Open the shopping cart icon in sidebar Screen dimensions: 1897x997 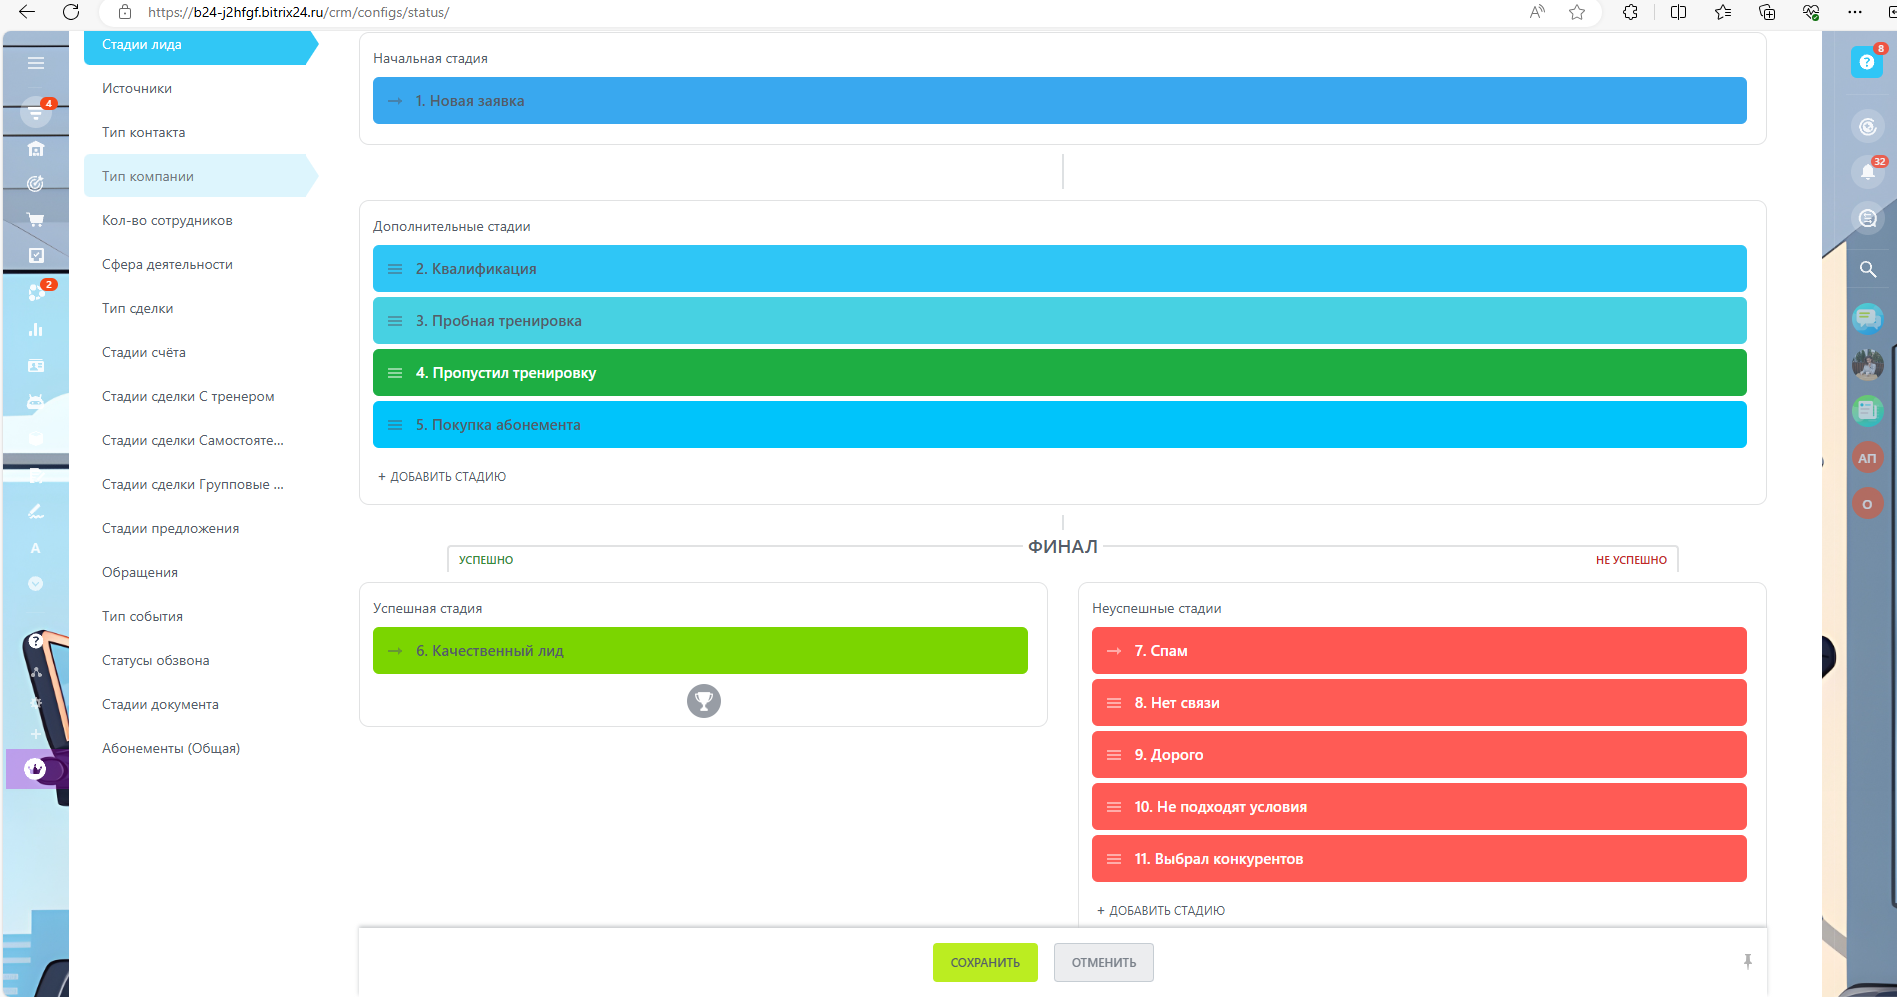pyautogui.click(x=36, y=219)
